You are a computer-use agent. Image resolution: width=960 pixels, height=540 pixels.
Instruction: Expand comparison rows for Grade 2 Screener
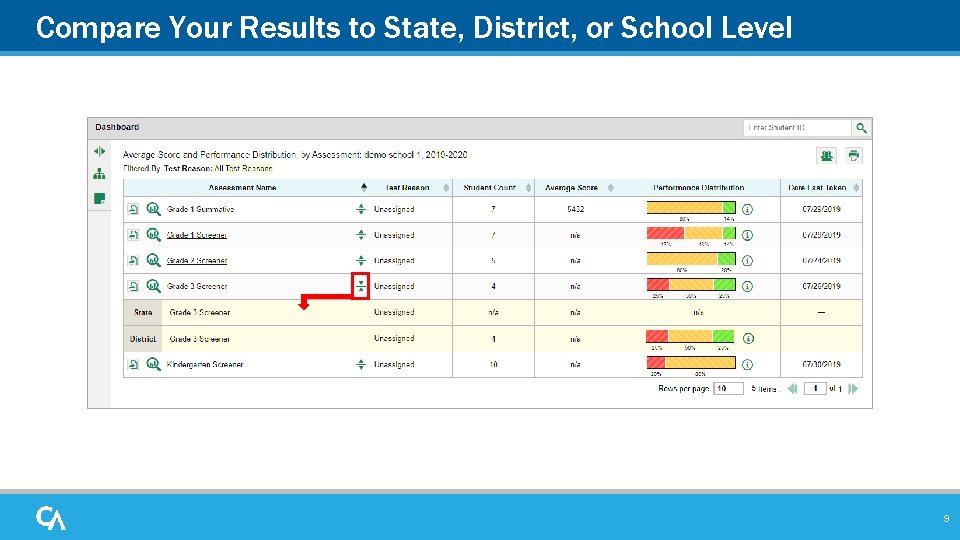[361, 261]
